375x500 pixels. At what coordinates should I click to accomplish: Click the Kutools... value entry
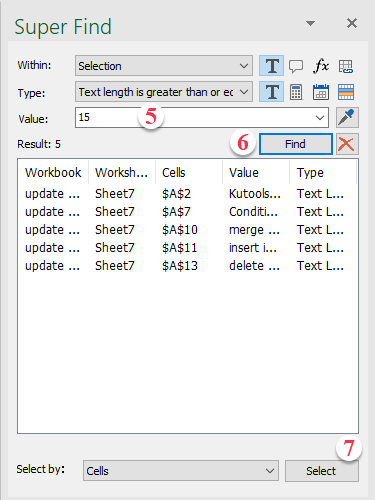(x=255, y=194)
